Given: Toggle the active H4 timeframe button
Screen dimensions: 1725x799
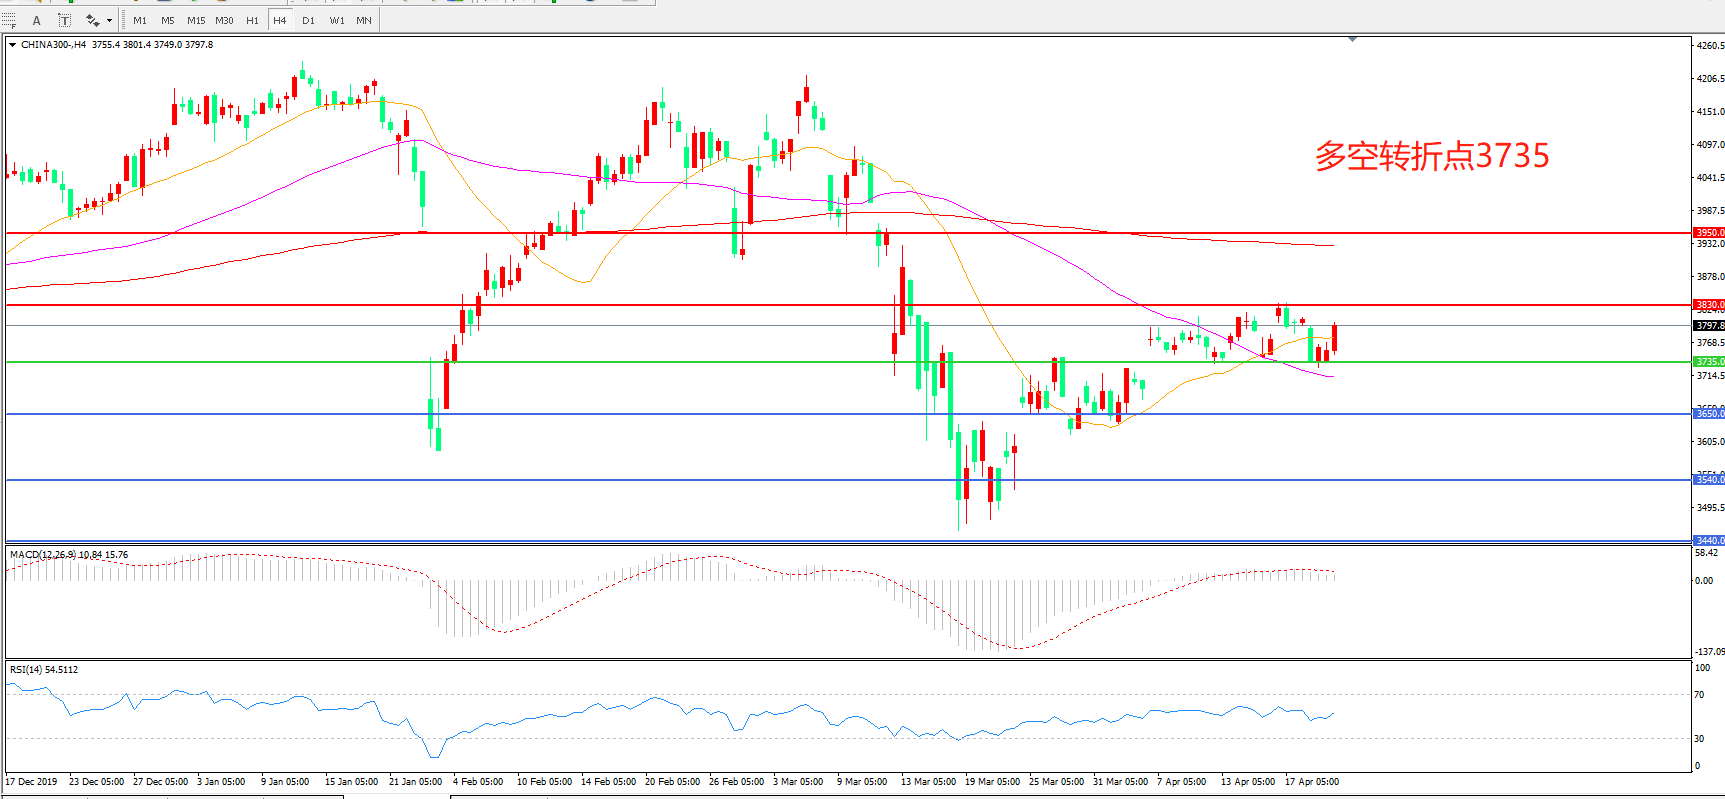Looking at the screenshot, I should click(x=280, y=20).
